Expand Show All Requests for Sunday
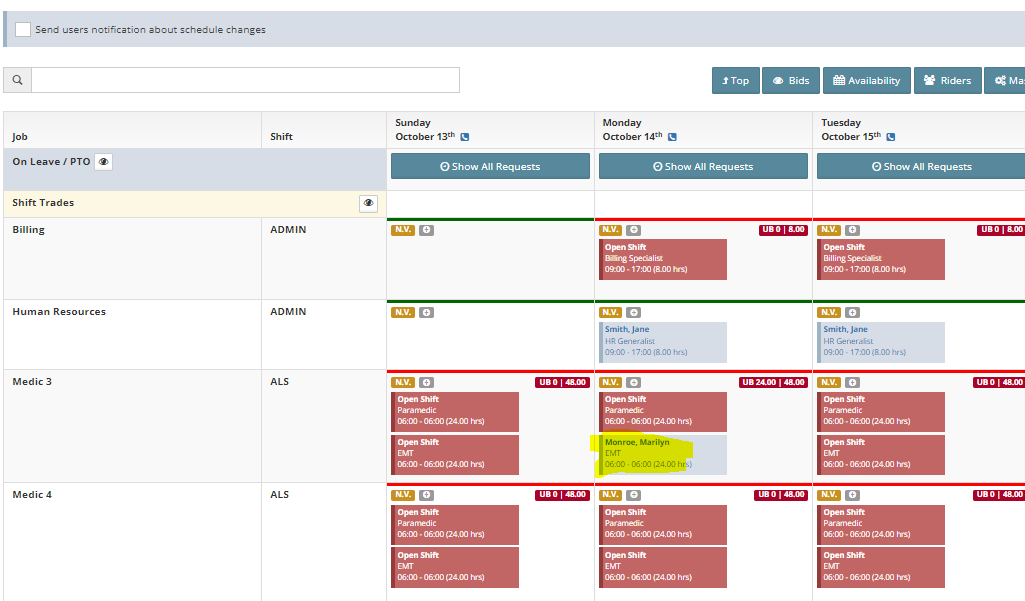1025x601 pixels. [490, 166]
